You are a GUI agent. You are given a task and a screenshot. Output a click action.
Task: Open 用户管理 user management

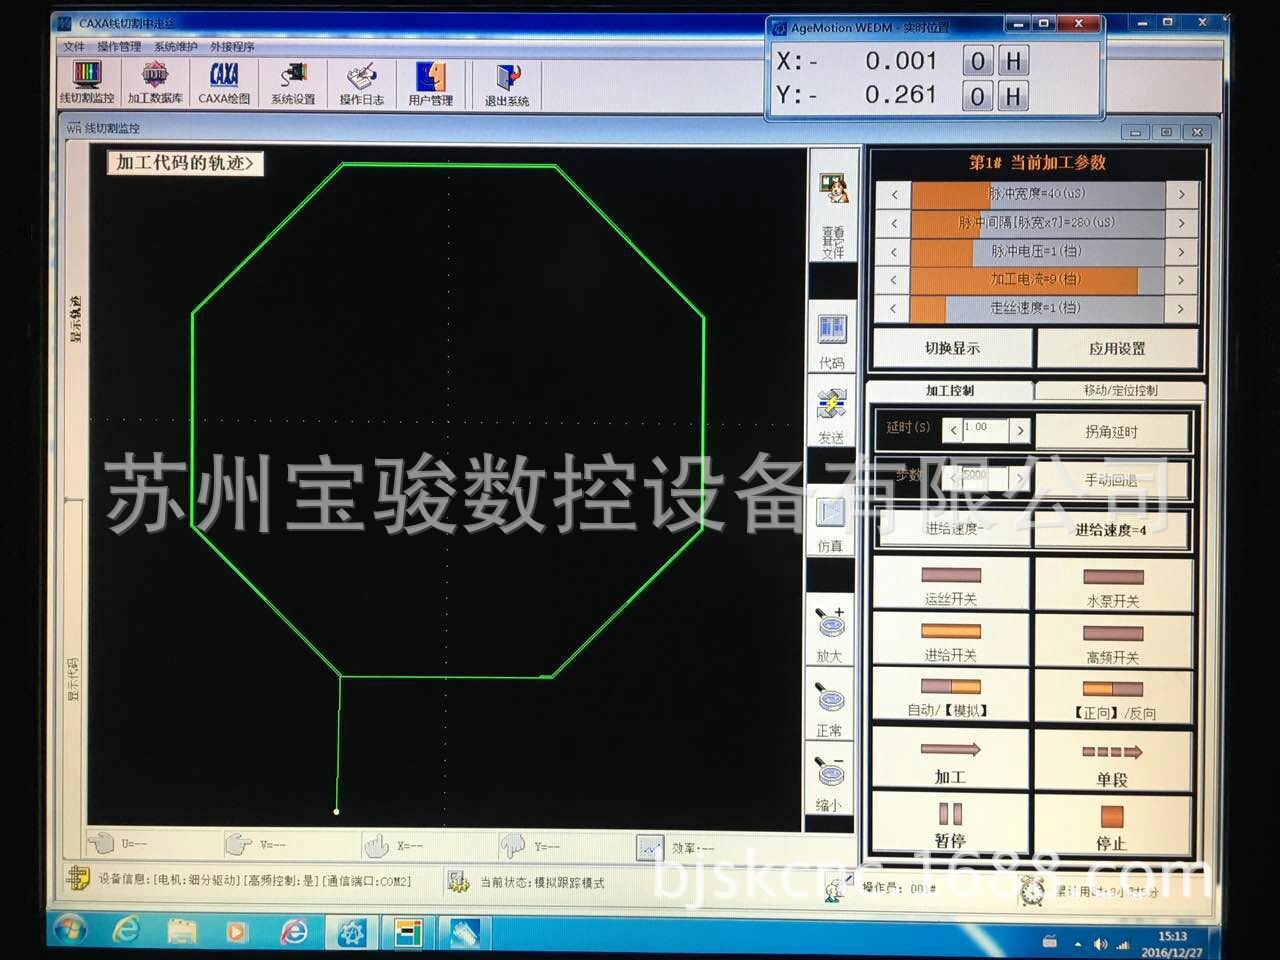coord(431,83)
